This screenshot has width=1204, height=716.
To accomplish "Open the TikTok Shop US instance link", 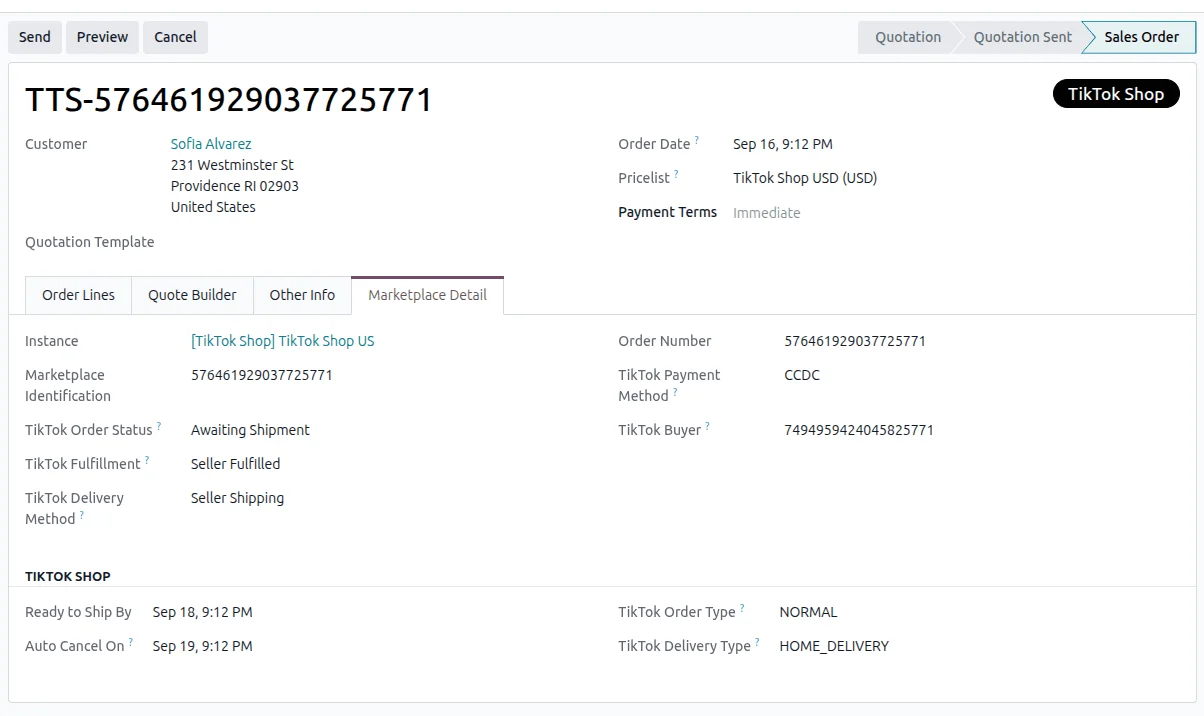I will pos(283,341).
